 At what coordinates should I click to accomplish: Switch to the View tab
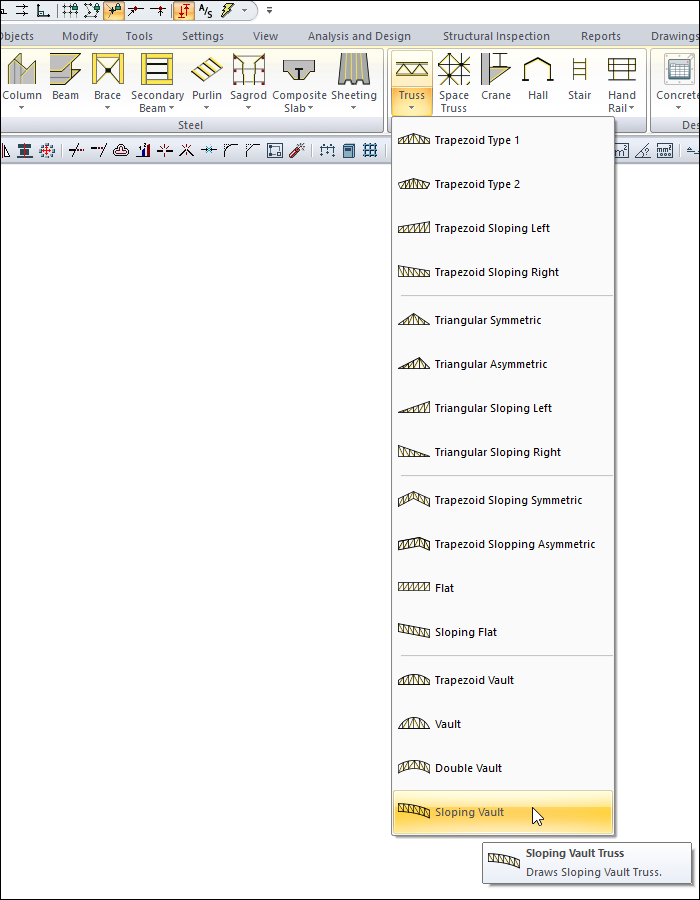coord(266,36)
